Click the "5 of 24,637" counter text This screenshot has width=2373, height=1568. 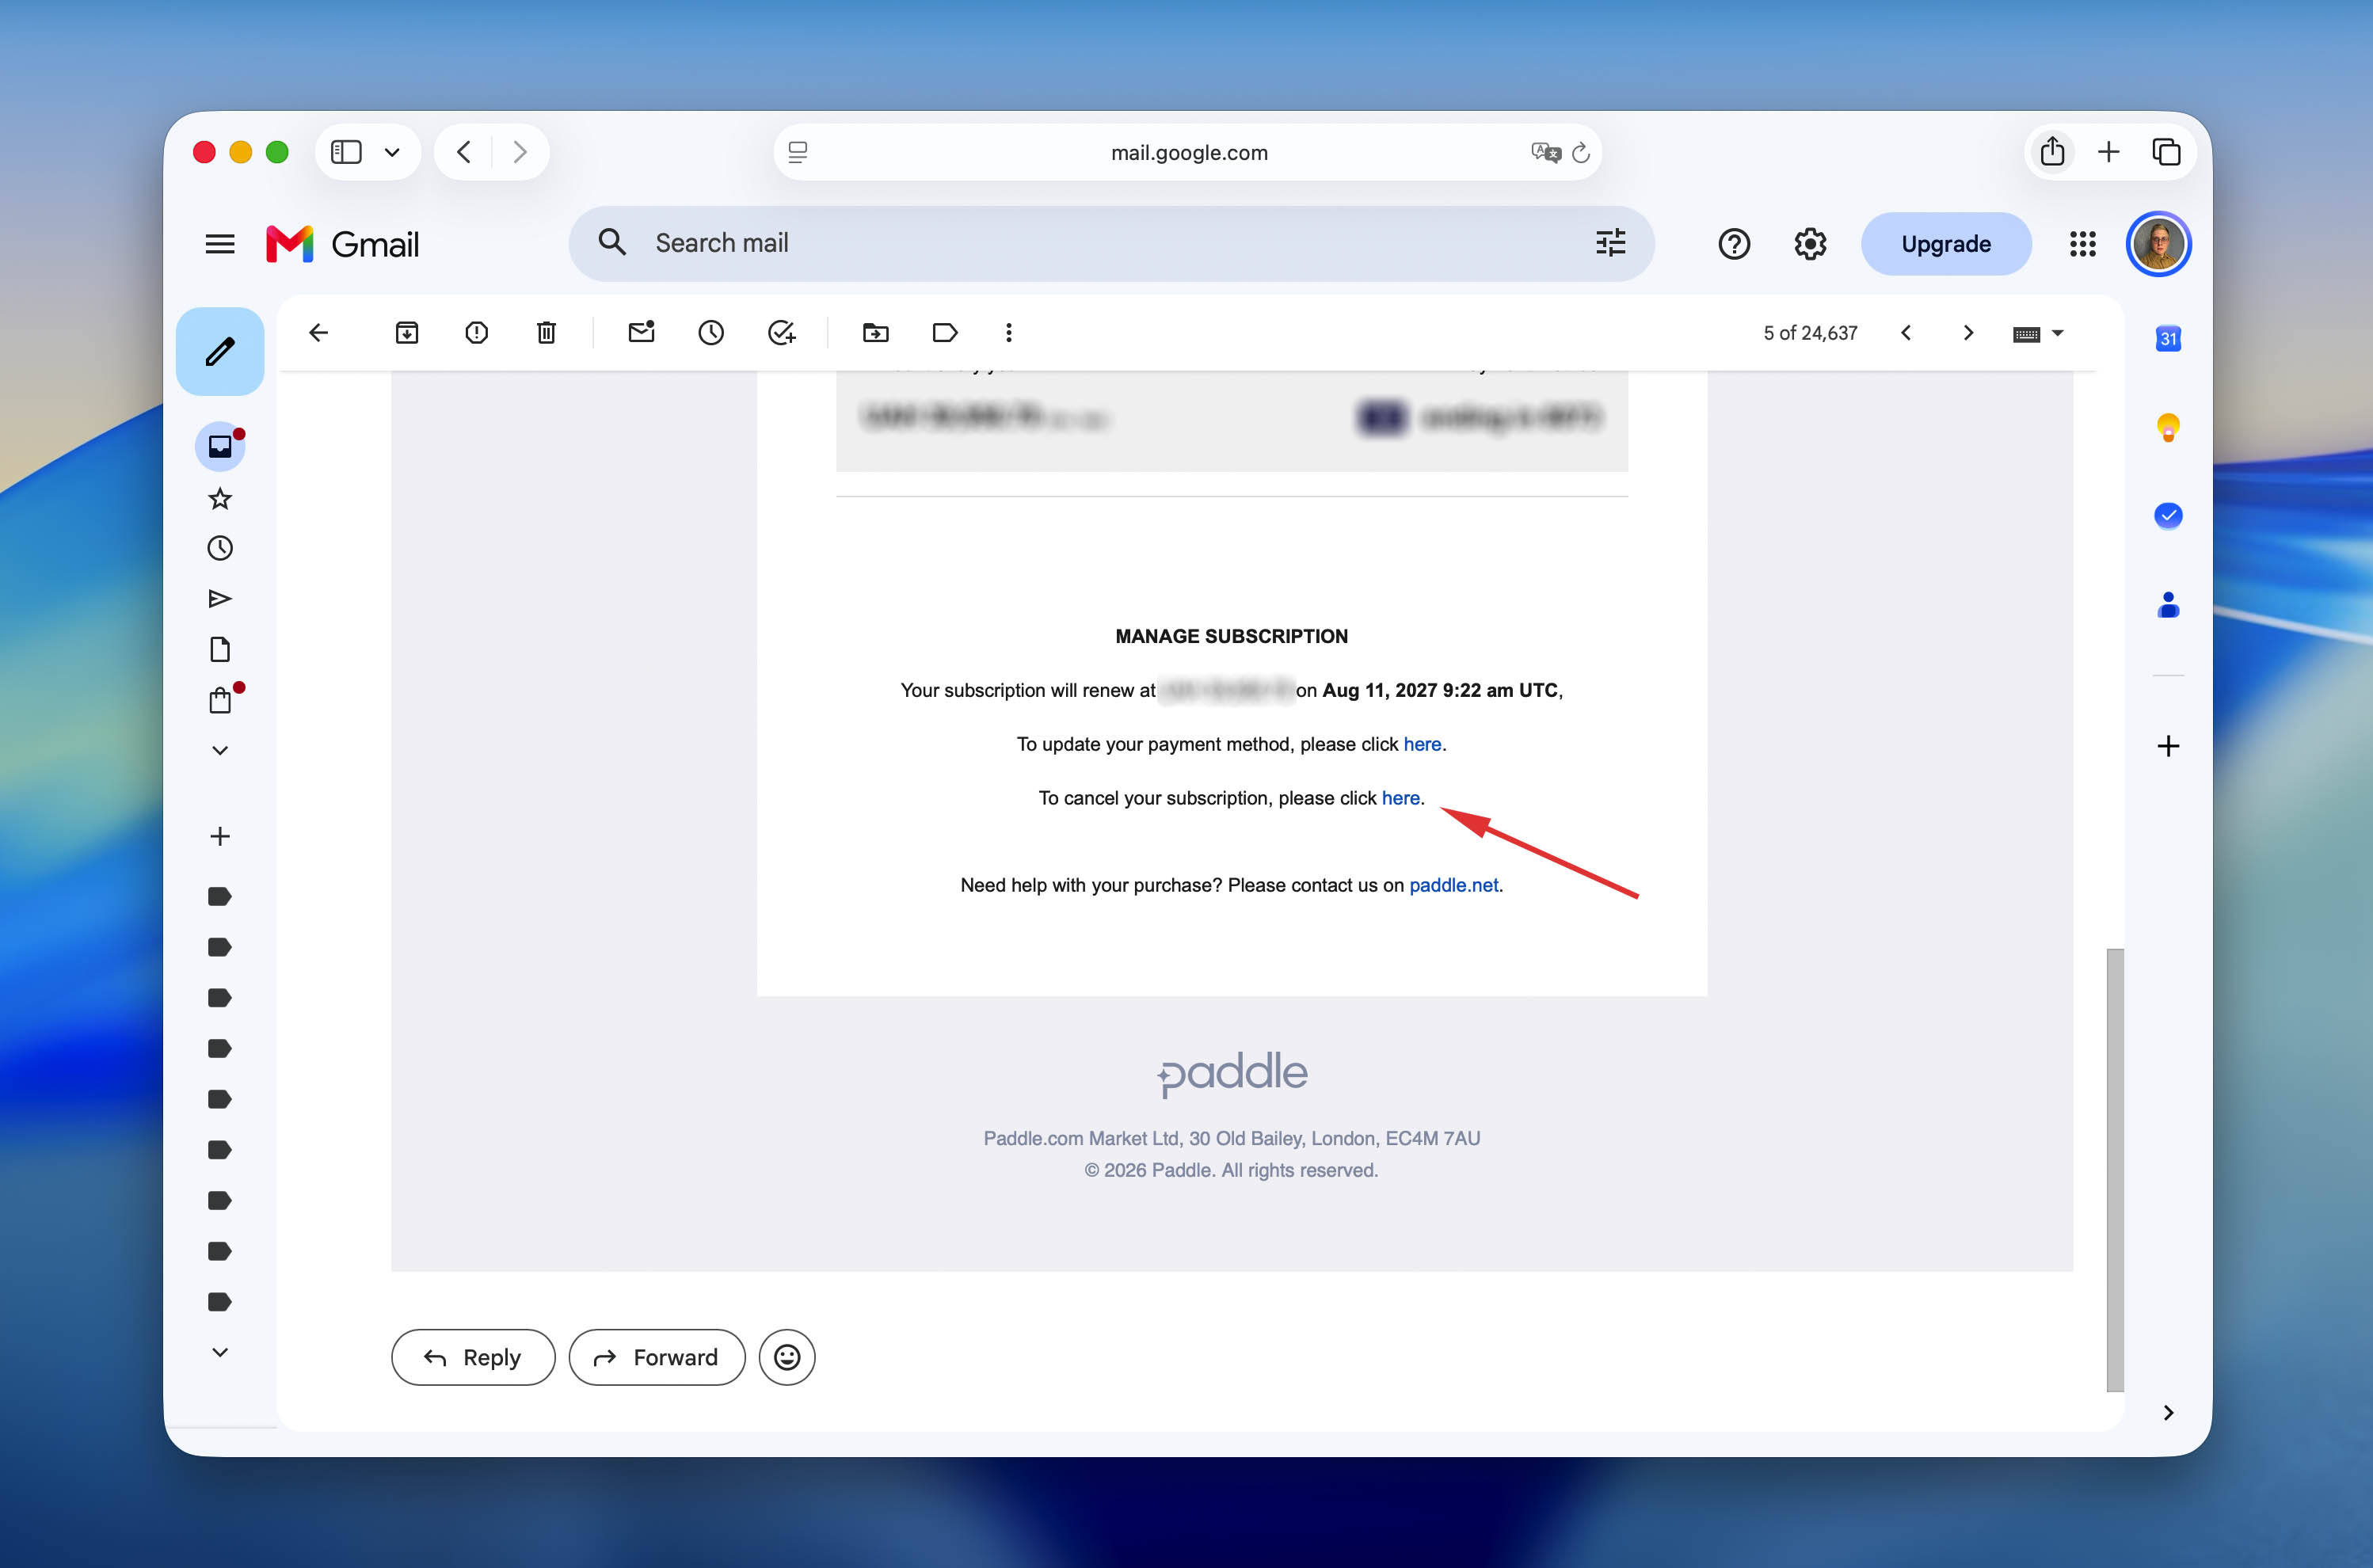tap(1810, 333)
